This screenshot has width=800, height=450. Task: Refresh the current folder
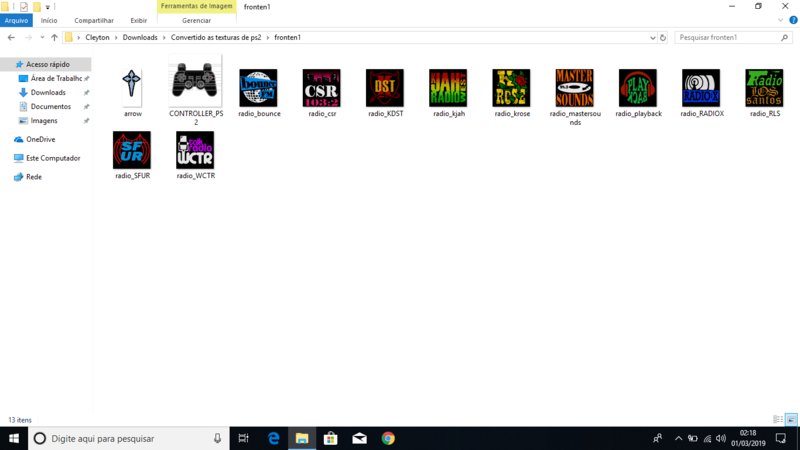click(x=663, y=38)
